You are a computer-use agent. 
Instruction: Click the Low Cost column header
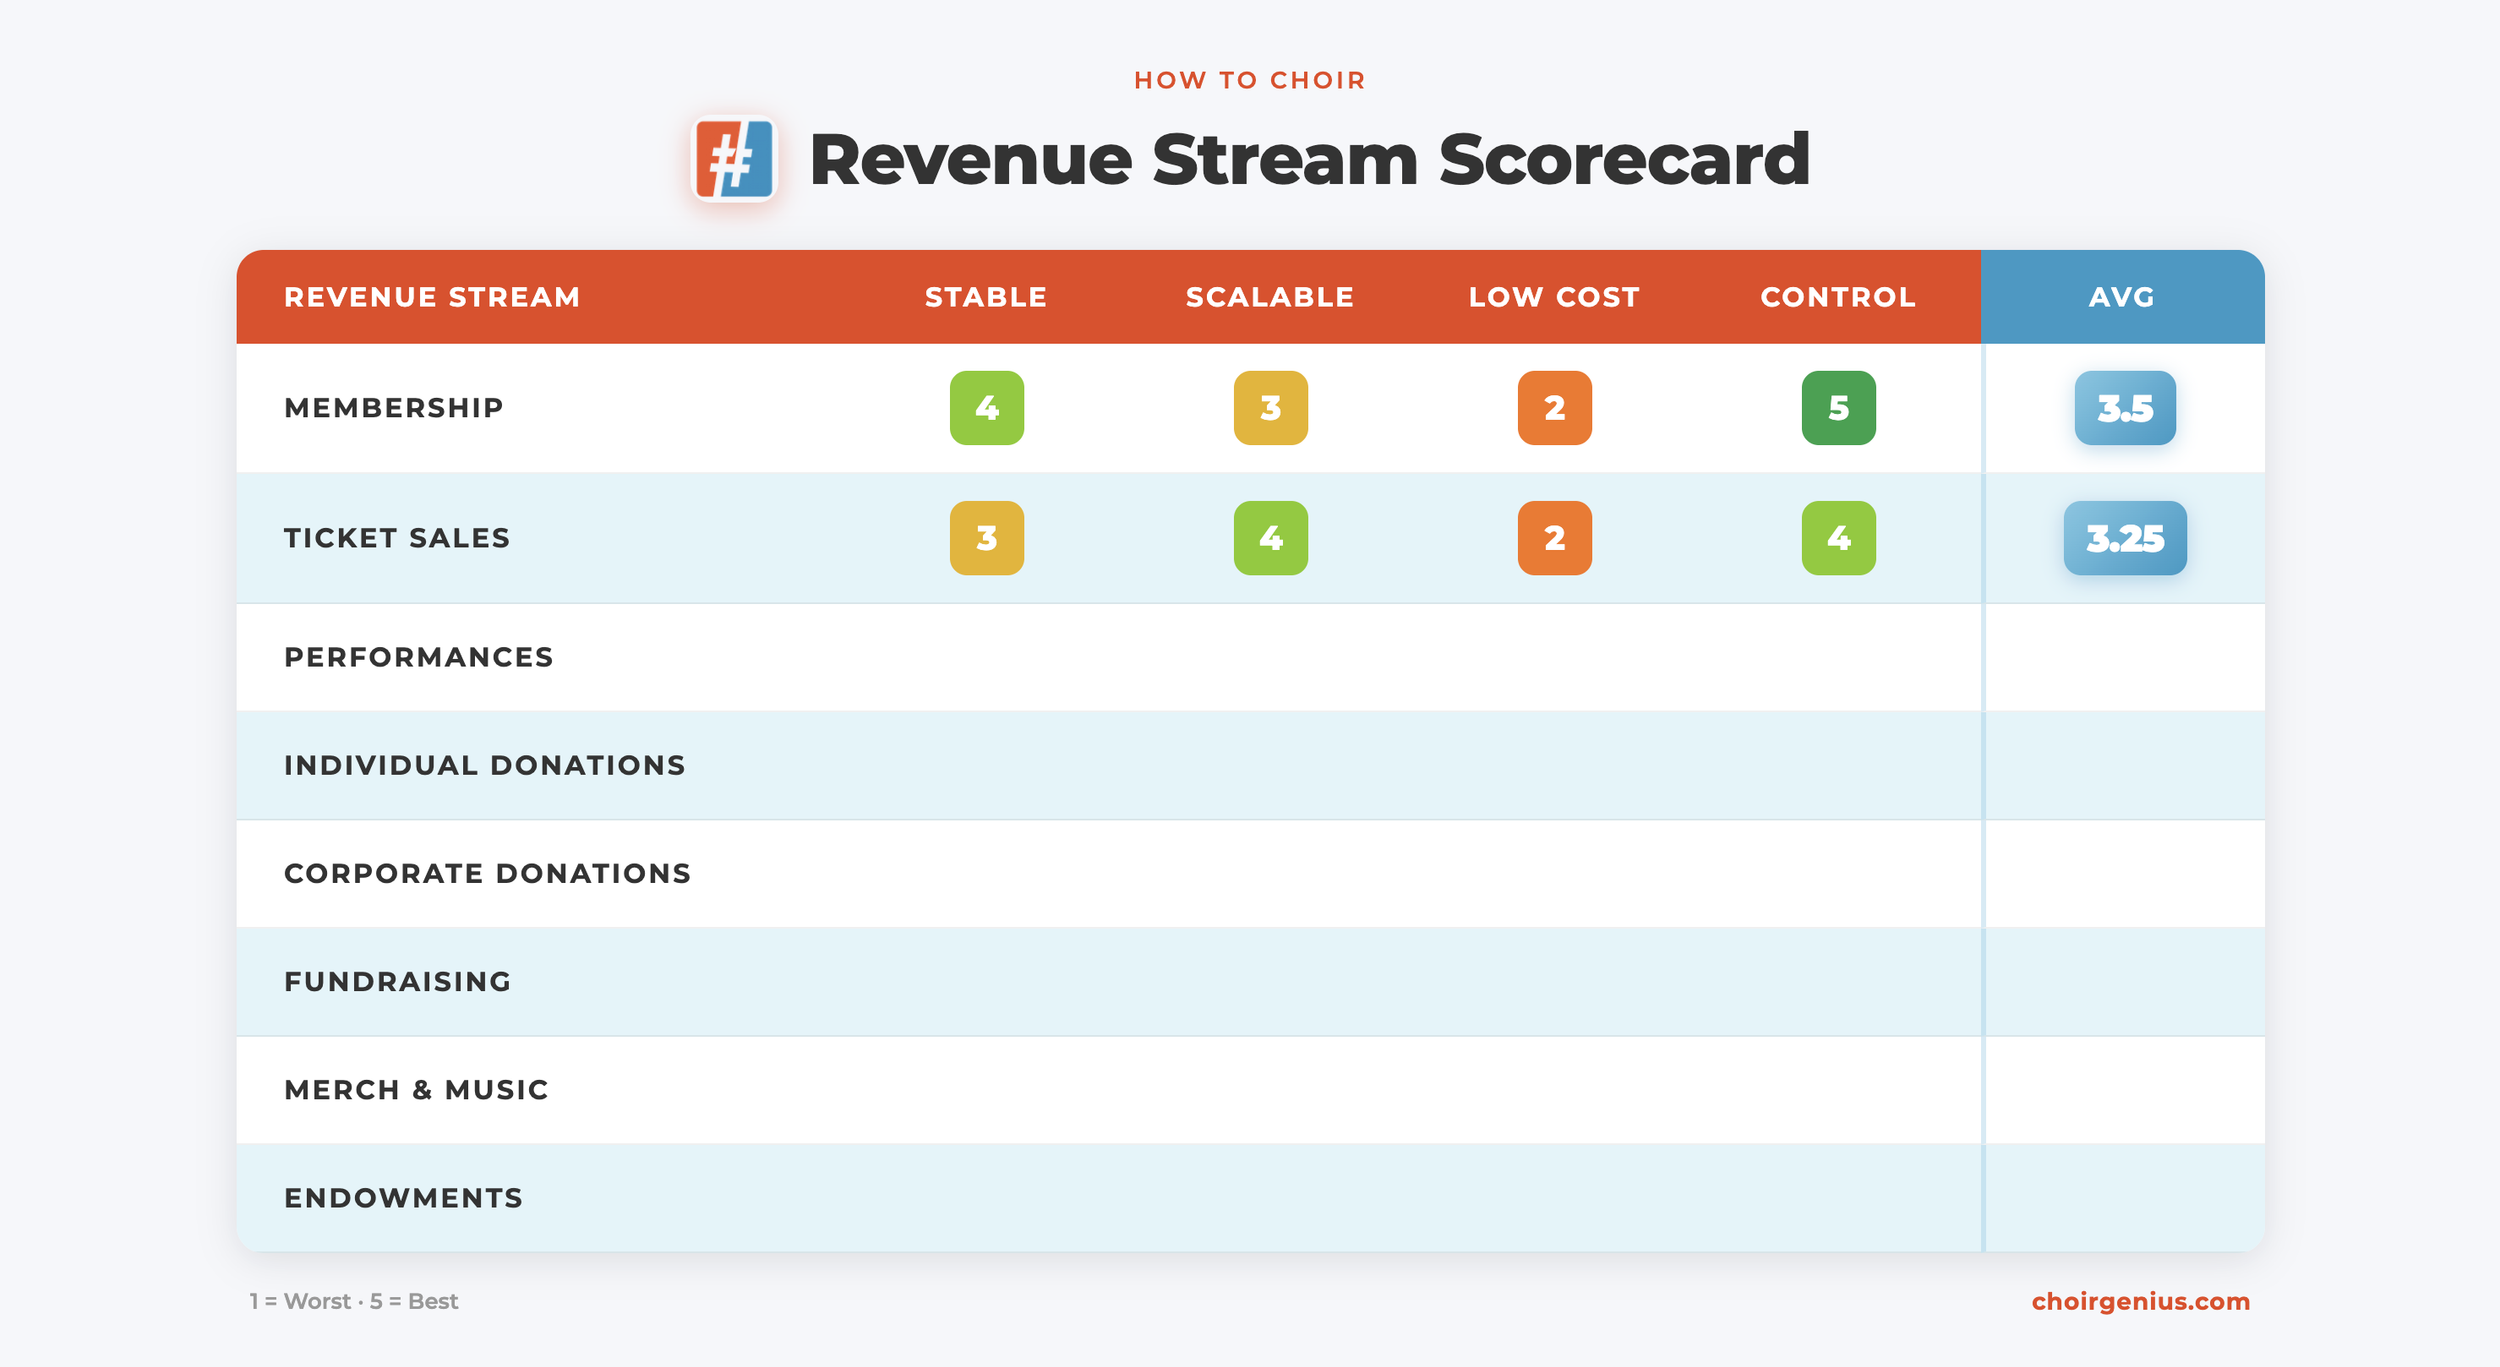click(1554, 297)
